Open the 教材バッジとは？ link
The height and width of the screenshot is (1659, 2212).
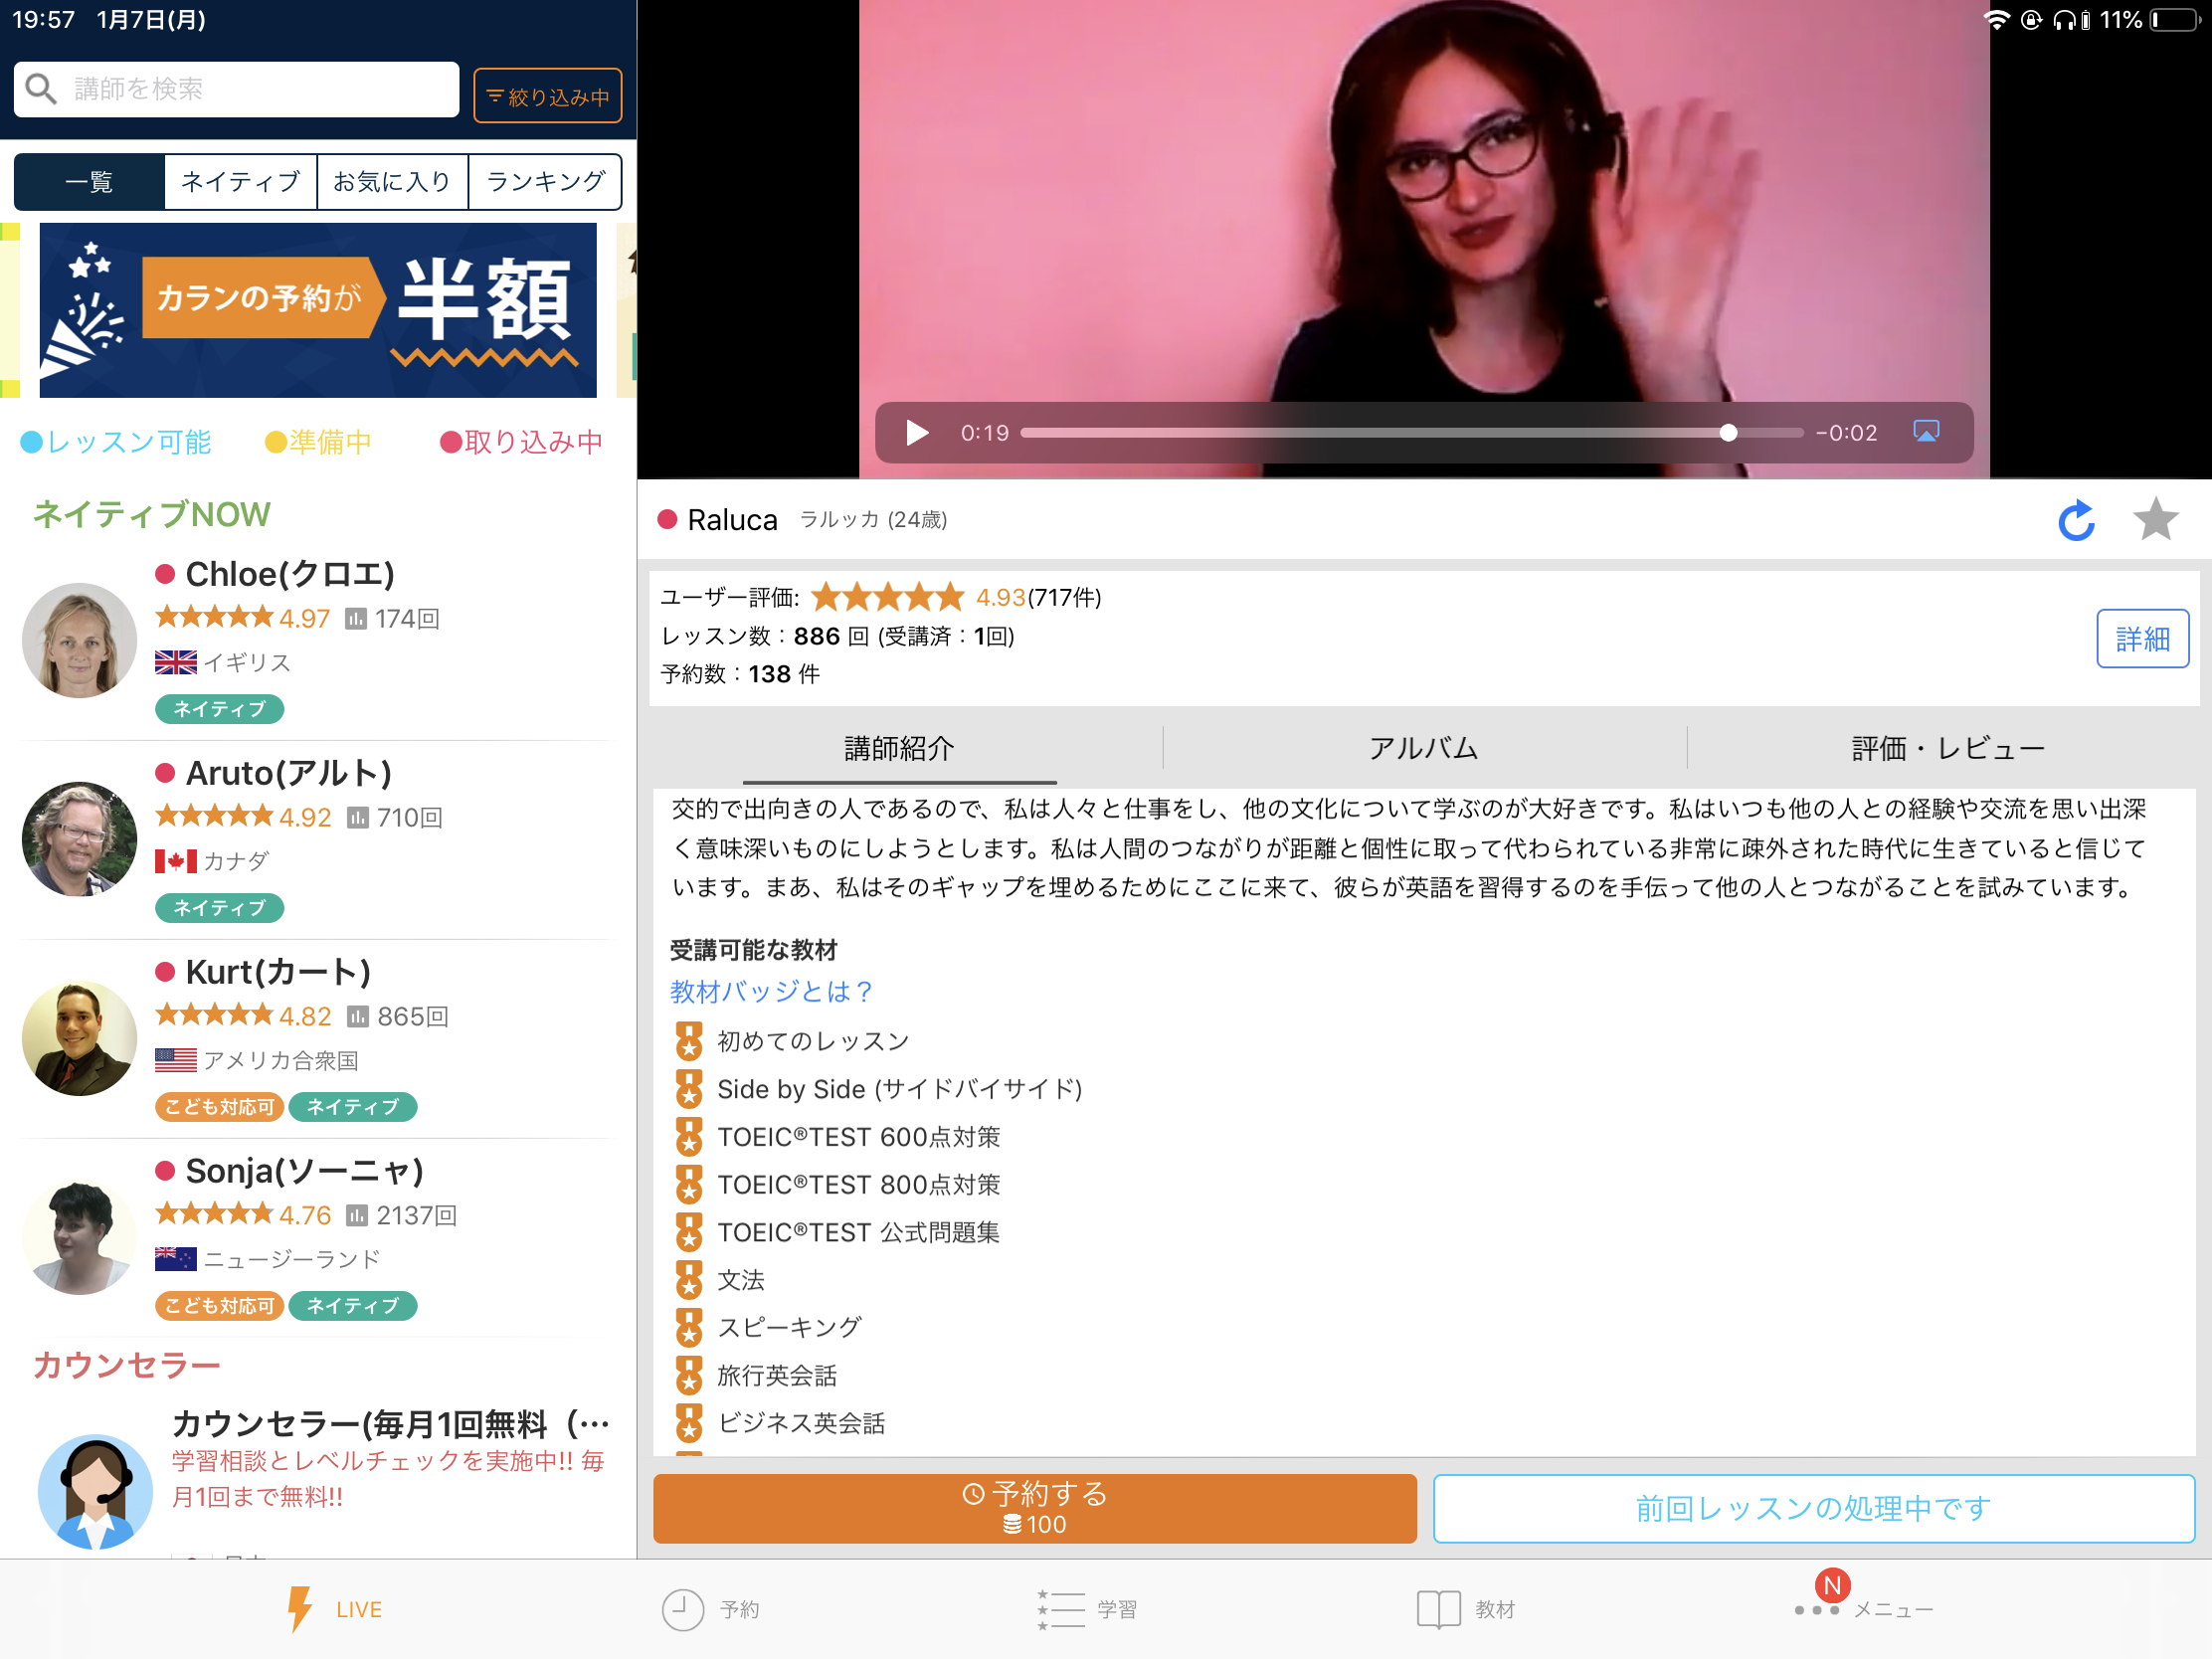click(x=772, y=991)
